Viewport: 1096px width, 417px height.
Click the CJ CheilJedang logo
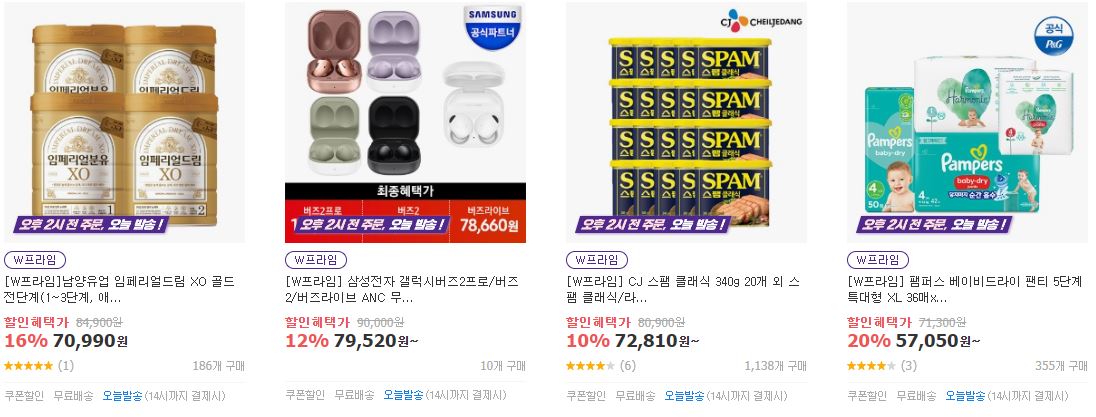click(762, 21)
